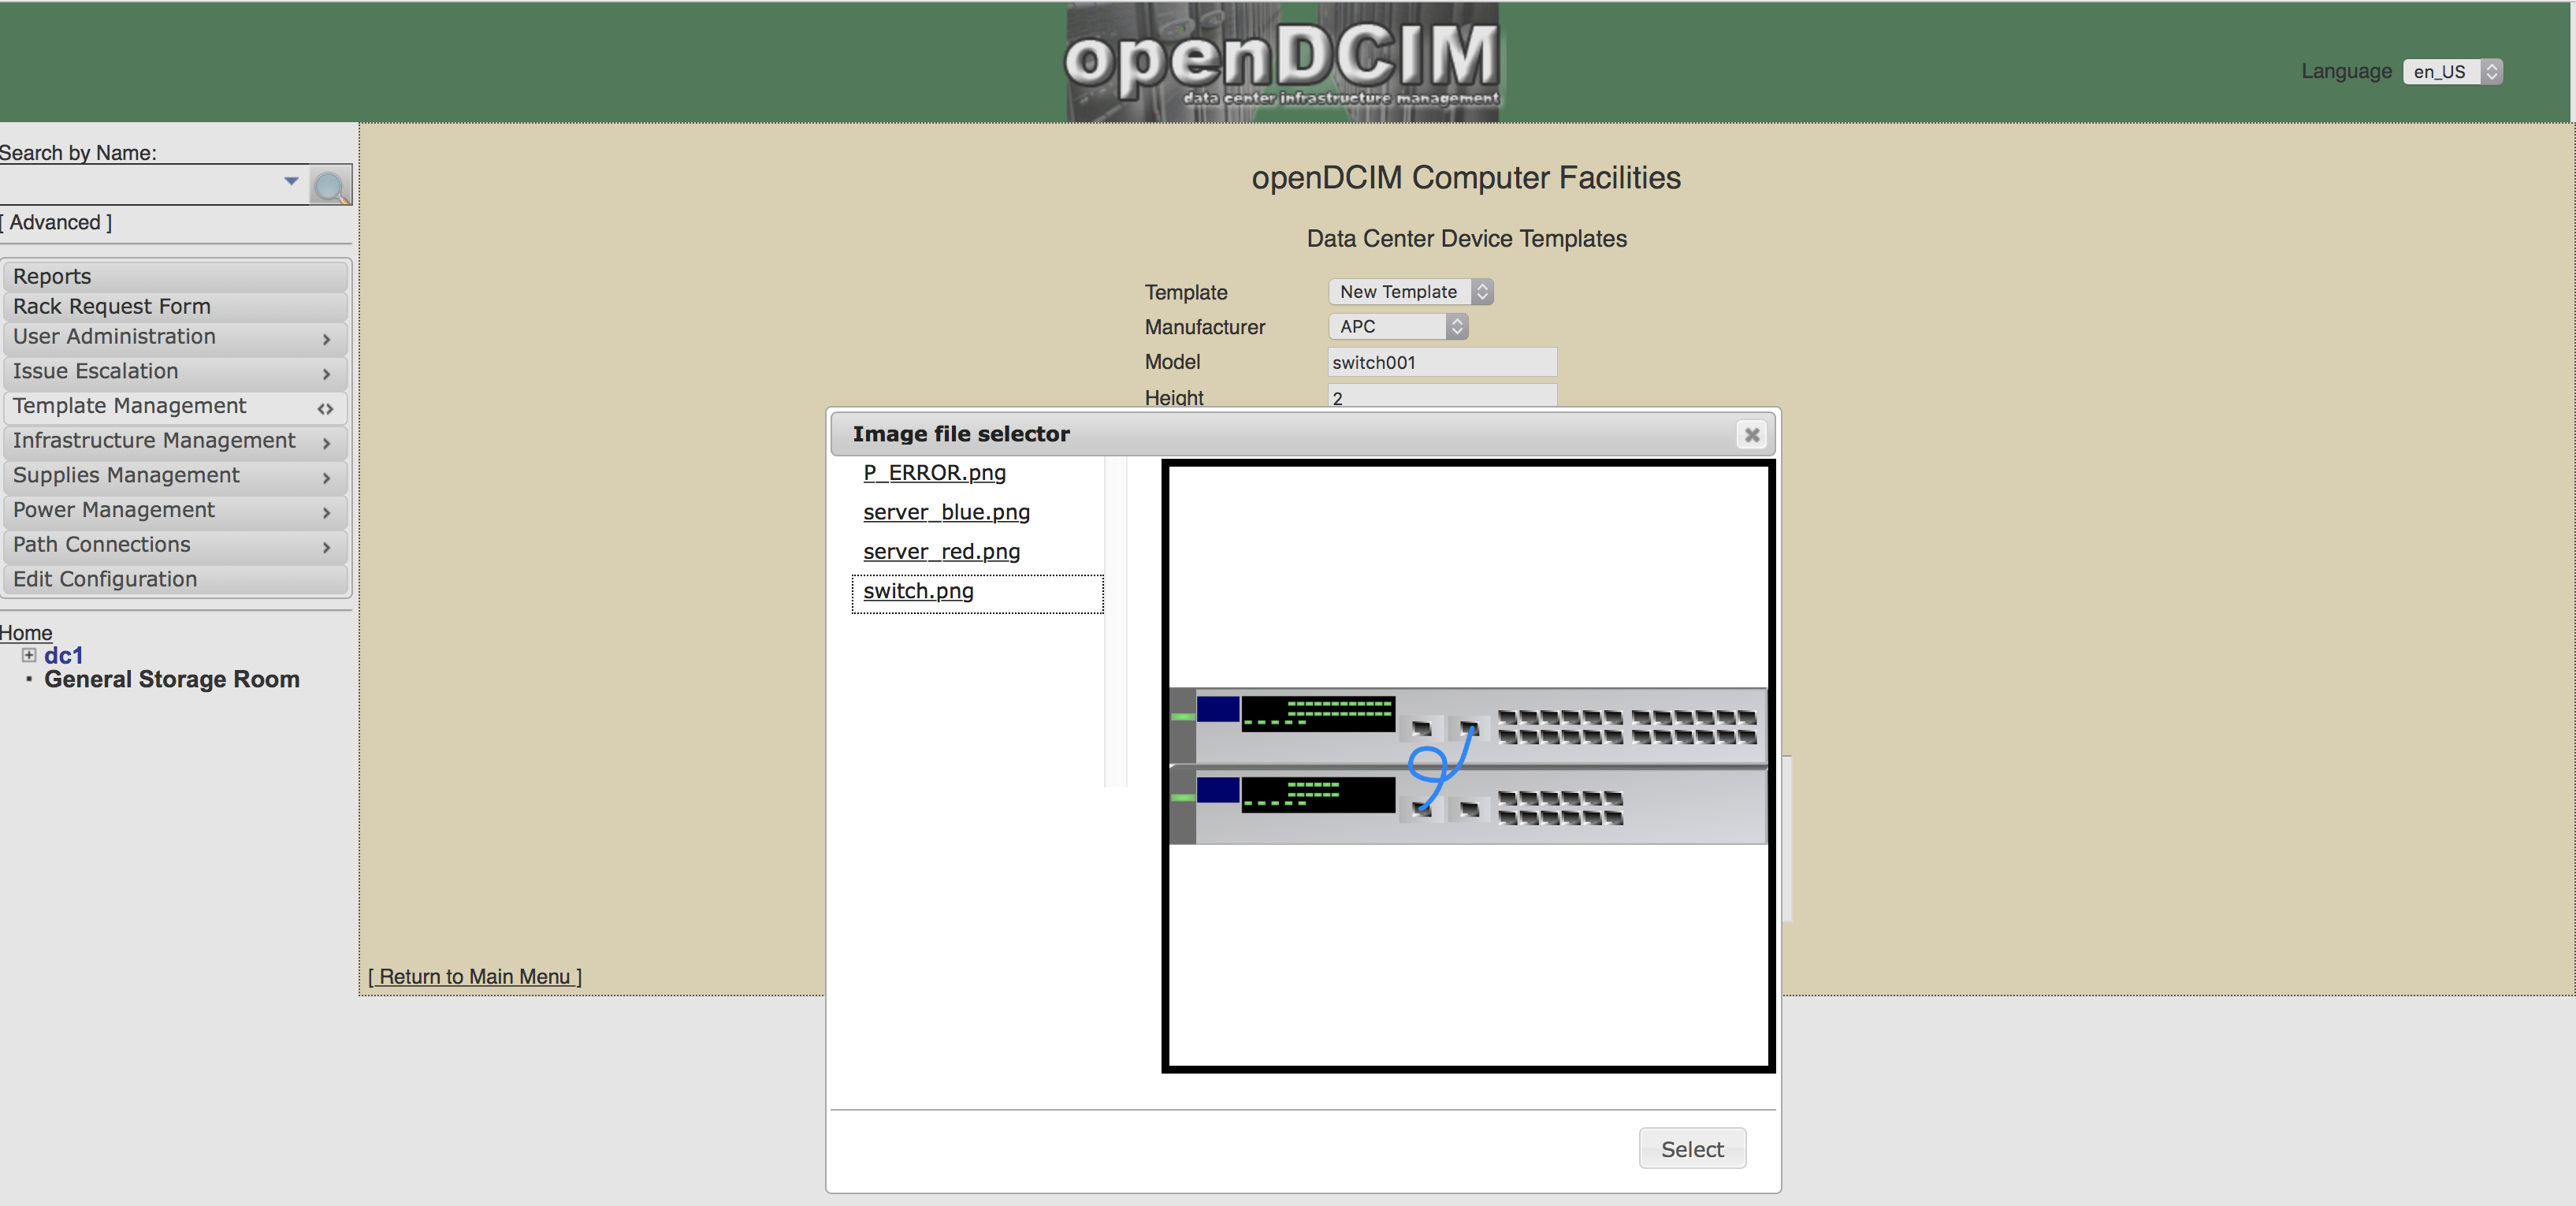Choose server_blue.png file
The height and width of the screenshot is (1206, 2576).
pos(946,512)
